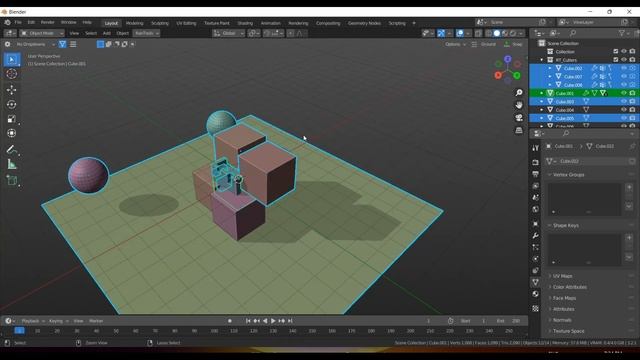
Task: Open the Output properties tab
Action: [x=536, y=174]
